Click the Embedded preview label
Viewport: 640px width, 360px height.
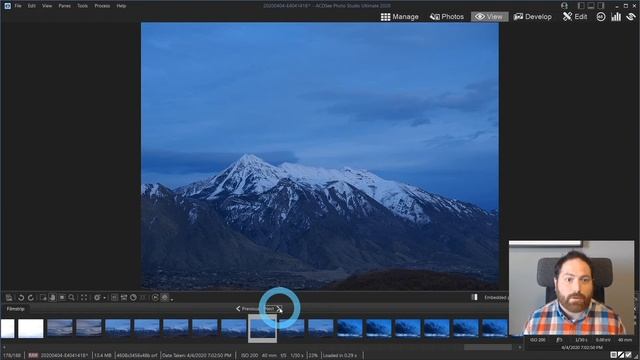coord(496,298)
